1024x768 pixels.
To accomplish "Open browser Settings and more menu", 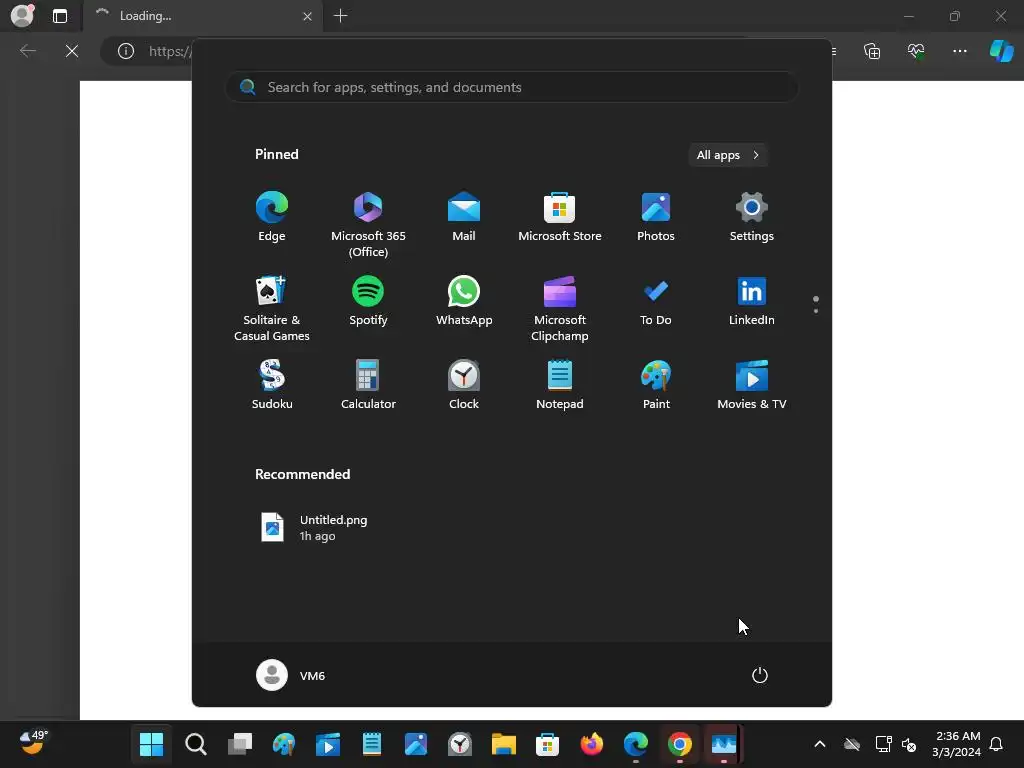I will pos(959,51).
